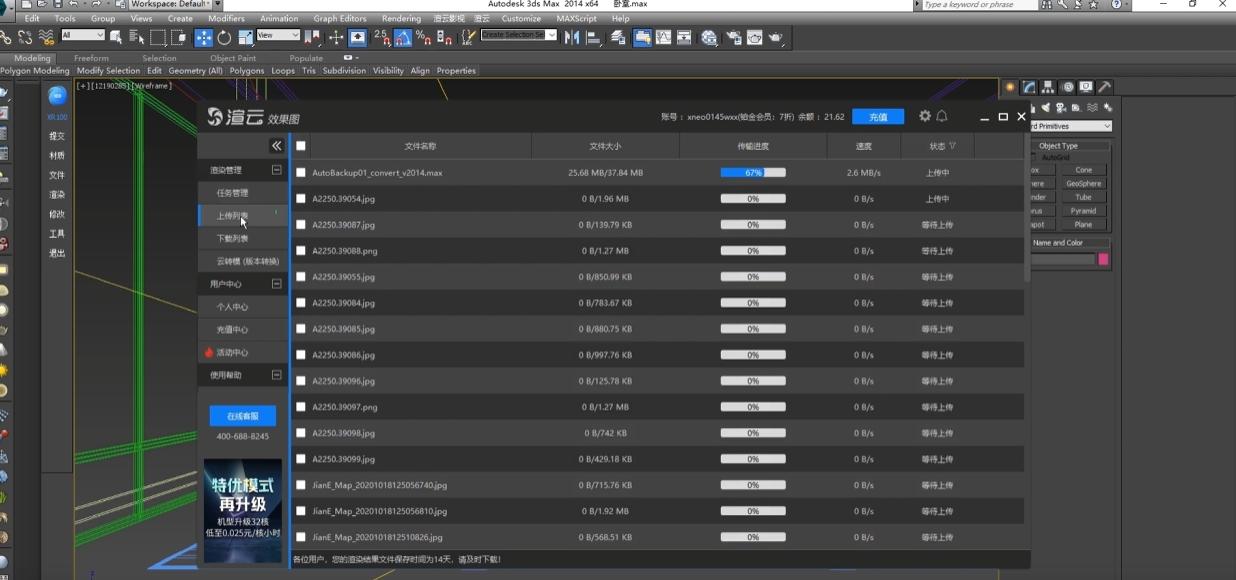
Task: Toggle the select-all checkbox in table header
Action: point(301,146)
